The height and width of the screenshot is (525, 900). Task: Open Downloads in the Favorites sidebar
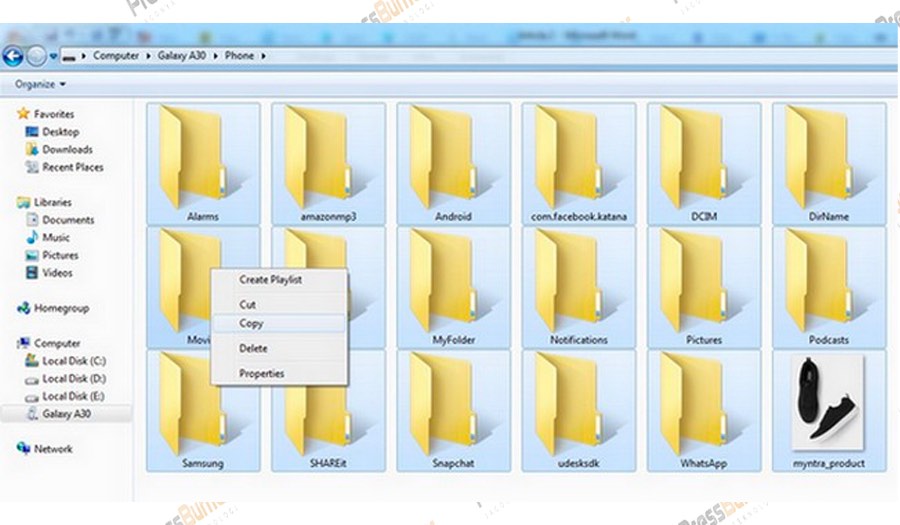[x=67, y=149]
